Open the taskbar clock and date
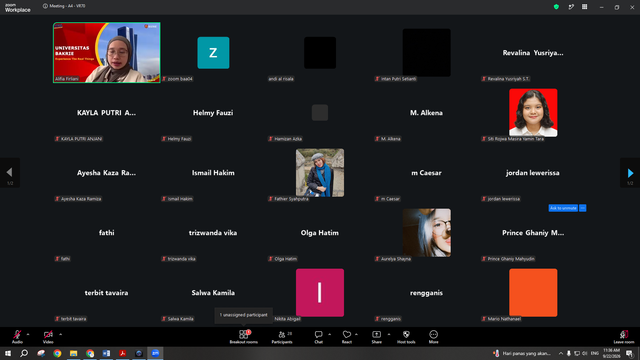The image size is (640, 360). coord(611,353)
